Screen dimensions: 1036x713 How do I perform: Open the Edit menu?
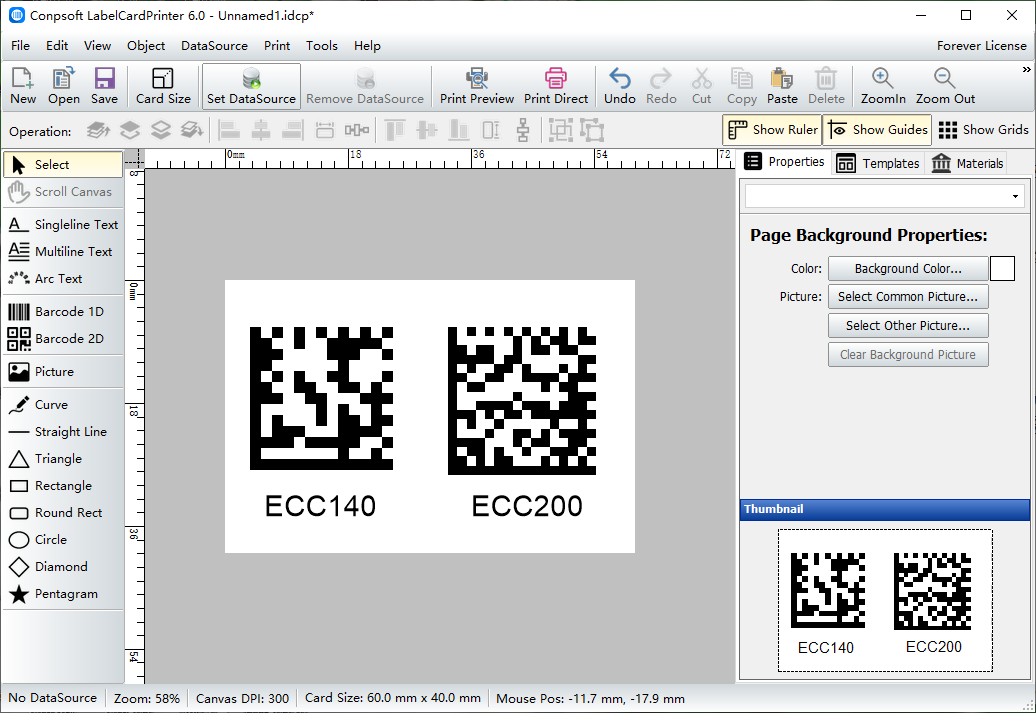57,46
